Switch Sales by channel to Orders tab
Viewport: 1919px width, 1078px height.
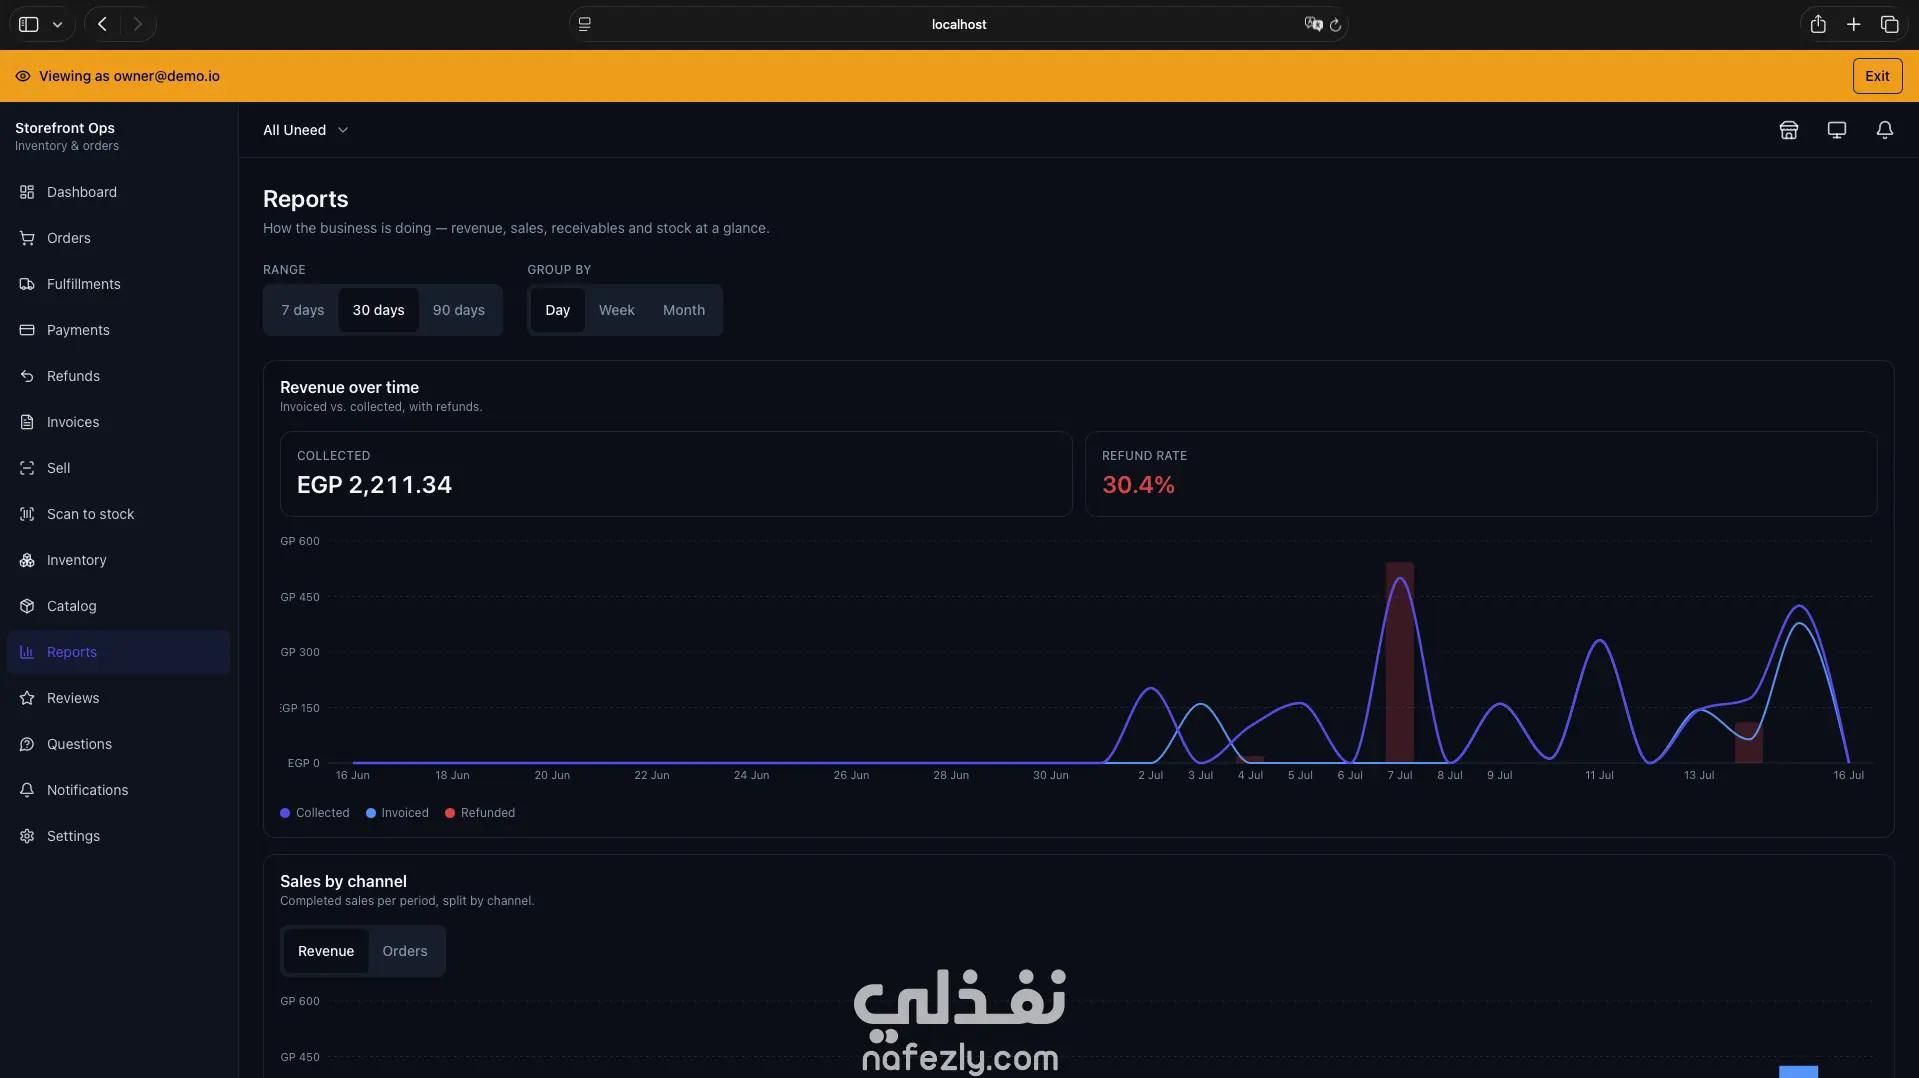point(405,951)
